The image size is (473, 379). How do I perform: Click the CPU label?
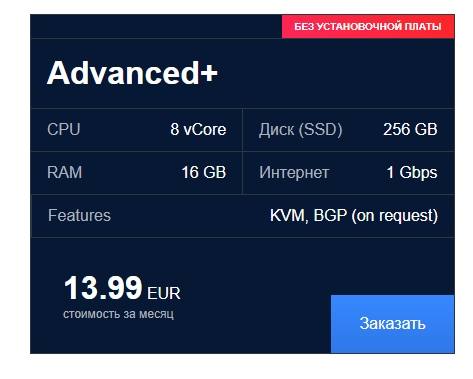[x=64, y=129]
